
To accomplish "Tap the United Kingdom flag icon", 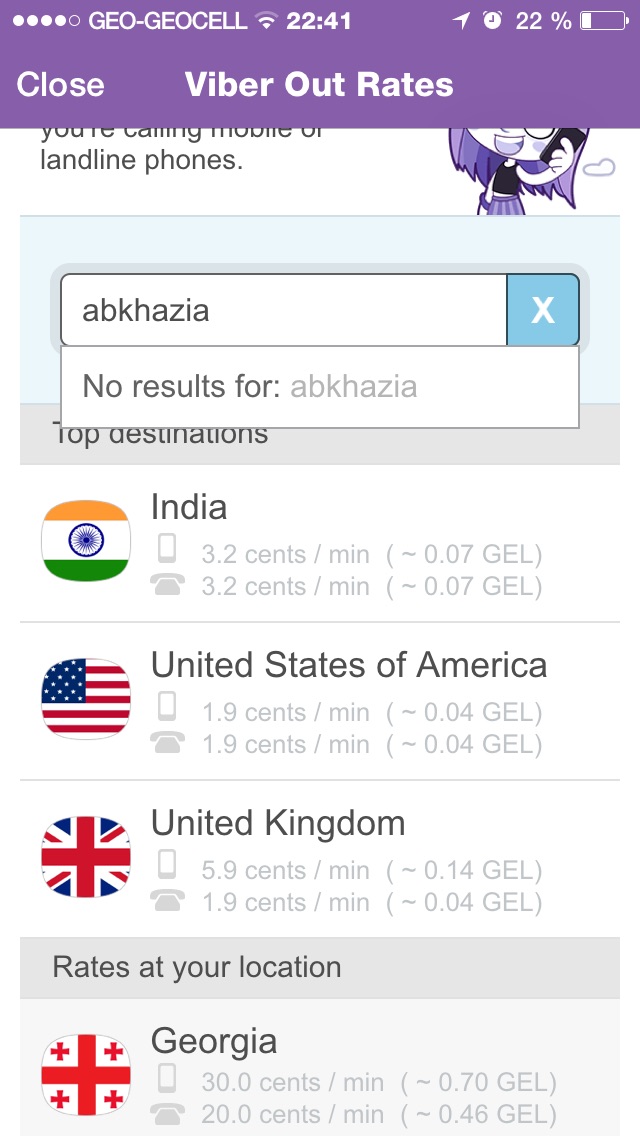I will coord(86,857).
